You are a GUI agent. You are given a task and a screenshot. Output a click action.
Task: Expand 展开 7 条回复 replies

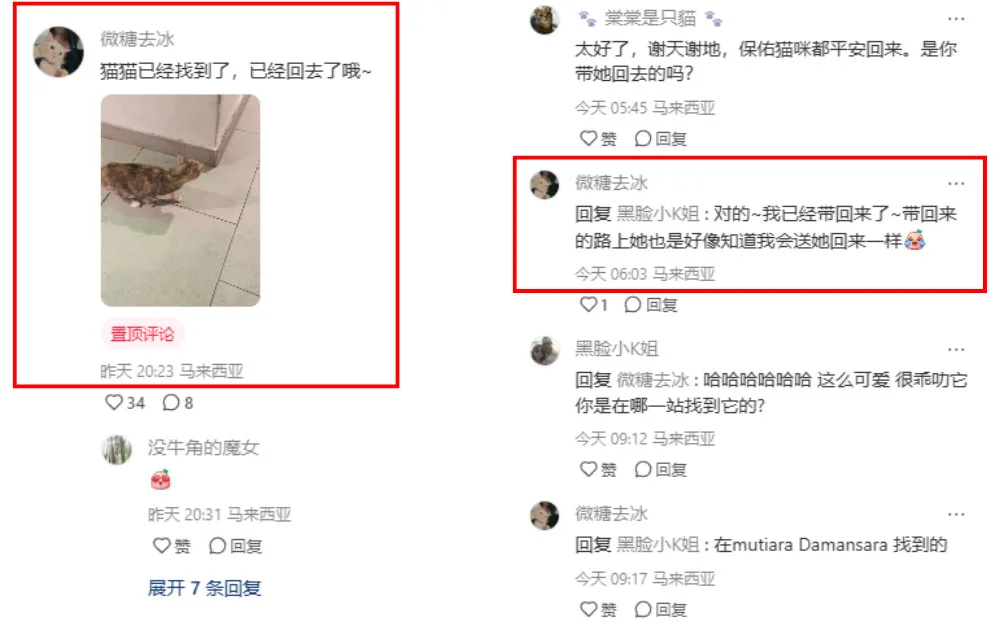click(204, 588)
